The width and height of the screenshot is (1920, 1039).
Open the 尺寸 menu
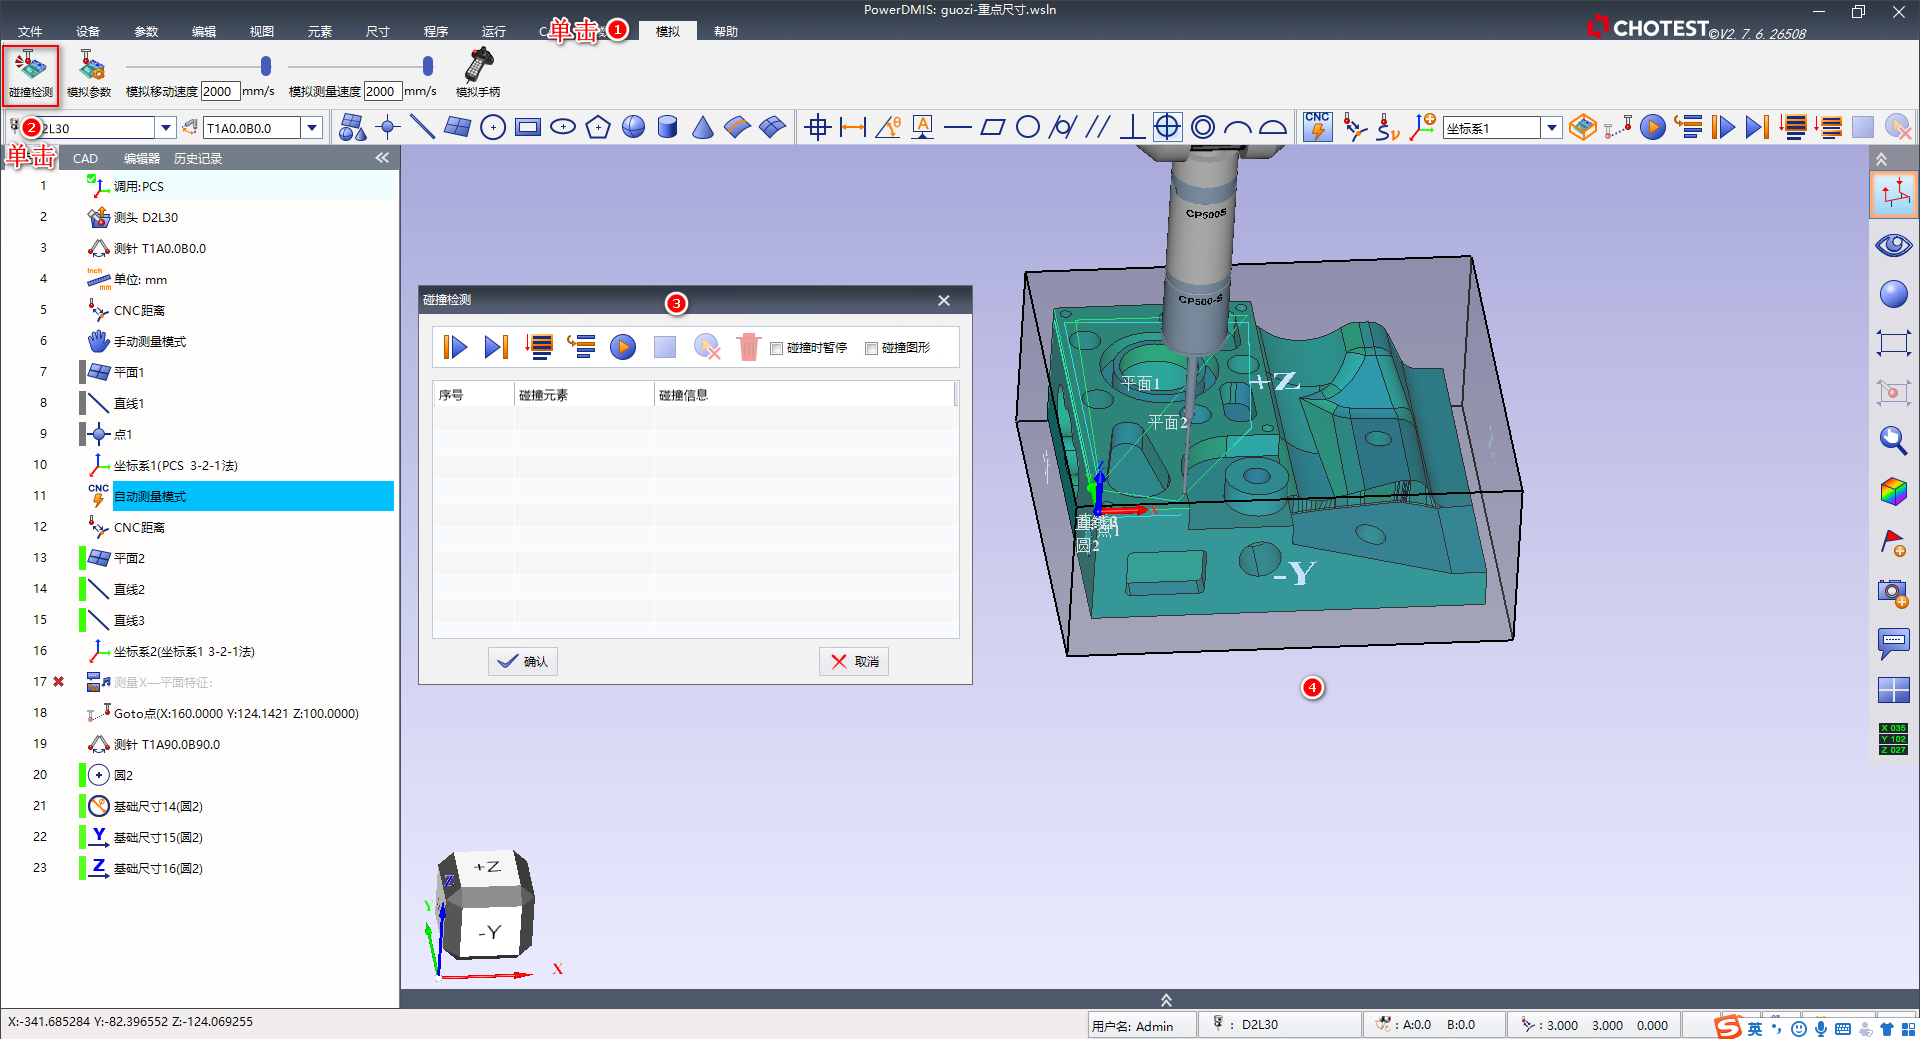pyautogui.click(x=378, y=32)
